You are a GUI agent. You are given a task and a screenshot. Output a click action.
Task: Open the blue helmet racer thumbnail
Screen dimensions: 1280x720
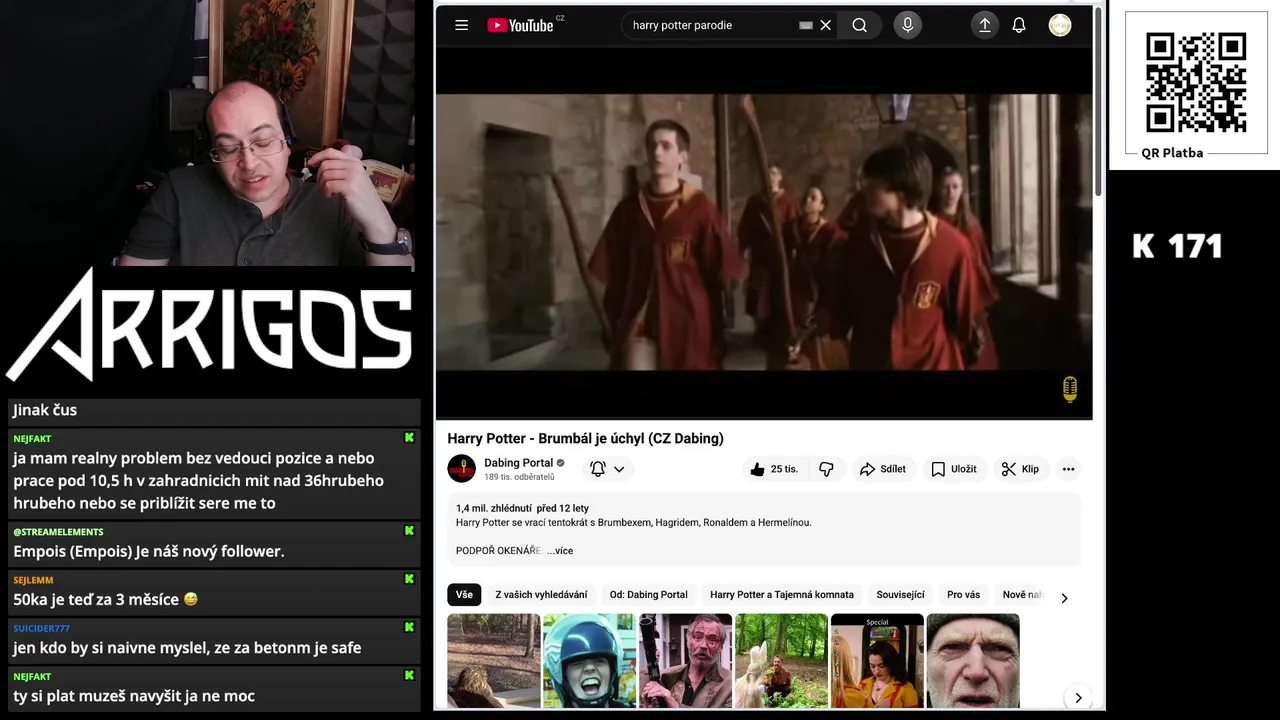click(x=589, y=661)
